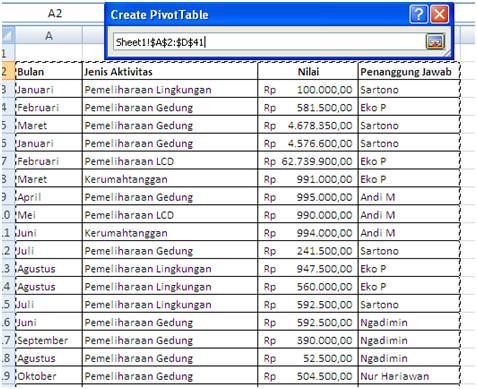The width and height of the screenshot is (477, 389).
Task: Click Pemeliharaan Lingkungan in the 947.500,00 row
Action: pyautogui.click(x=170, y=269)
